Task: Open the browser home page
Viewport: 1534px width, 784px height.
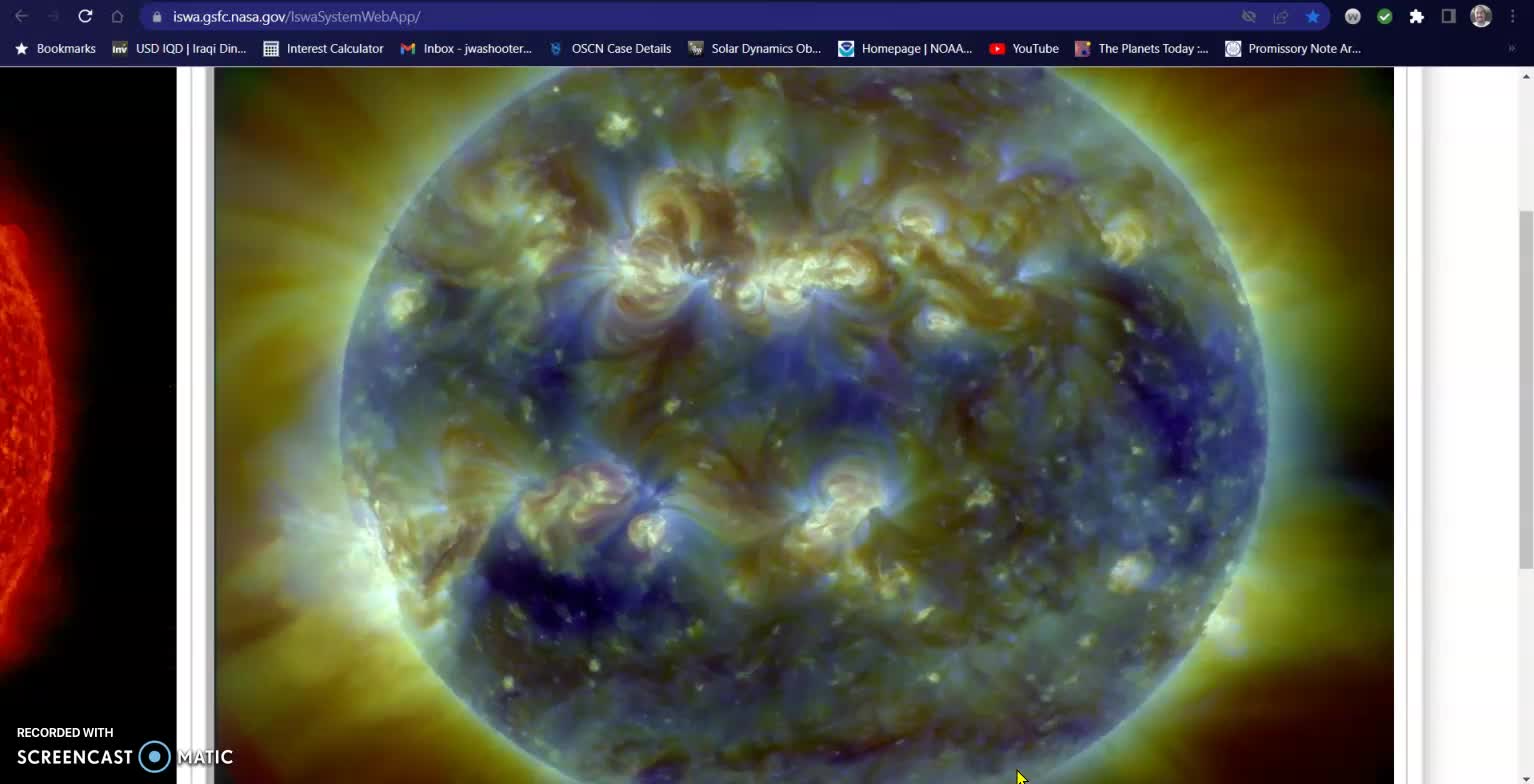Action: 117,16
